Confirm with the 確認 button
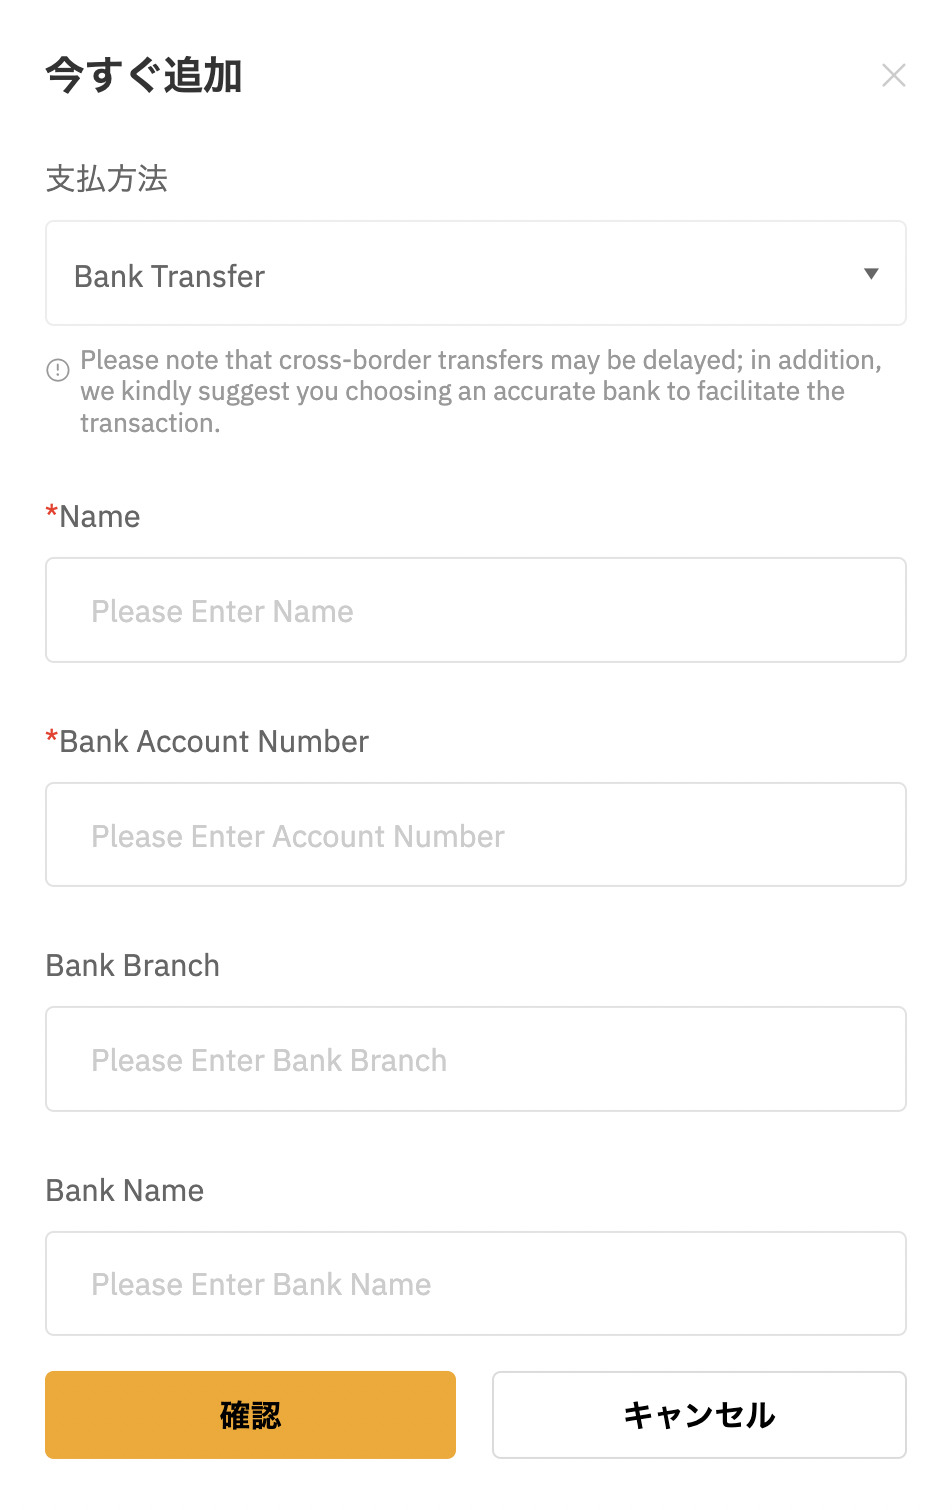The width and height of the screenshot is (952, 1510). [x=250, y=1415]
